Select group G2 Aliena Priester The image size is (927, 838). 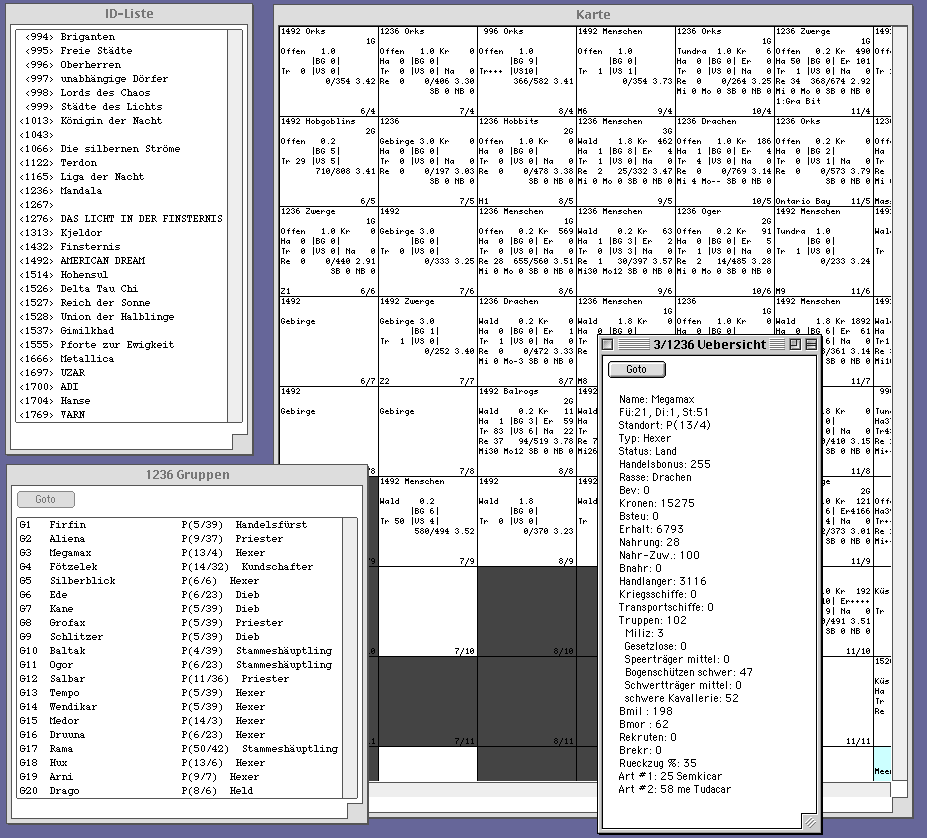pyautogui.click(x=179, y=539)
